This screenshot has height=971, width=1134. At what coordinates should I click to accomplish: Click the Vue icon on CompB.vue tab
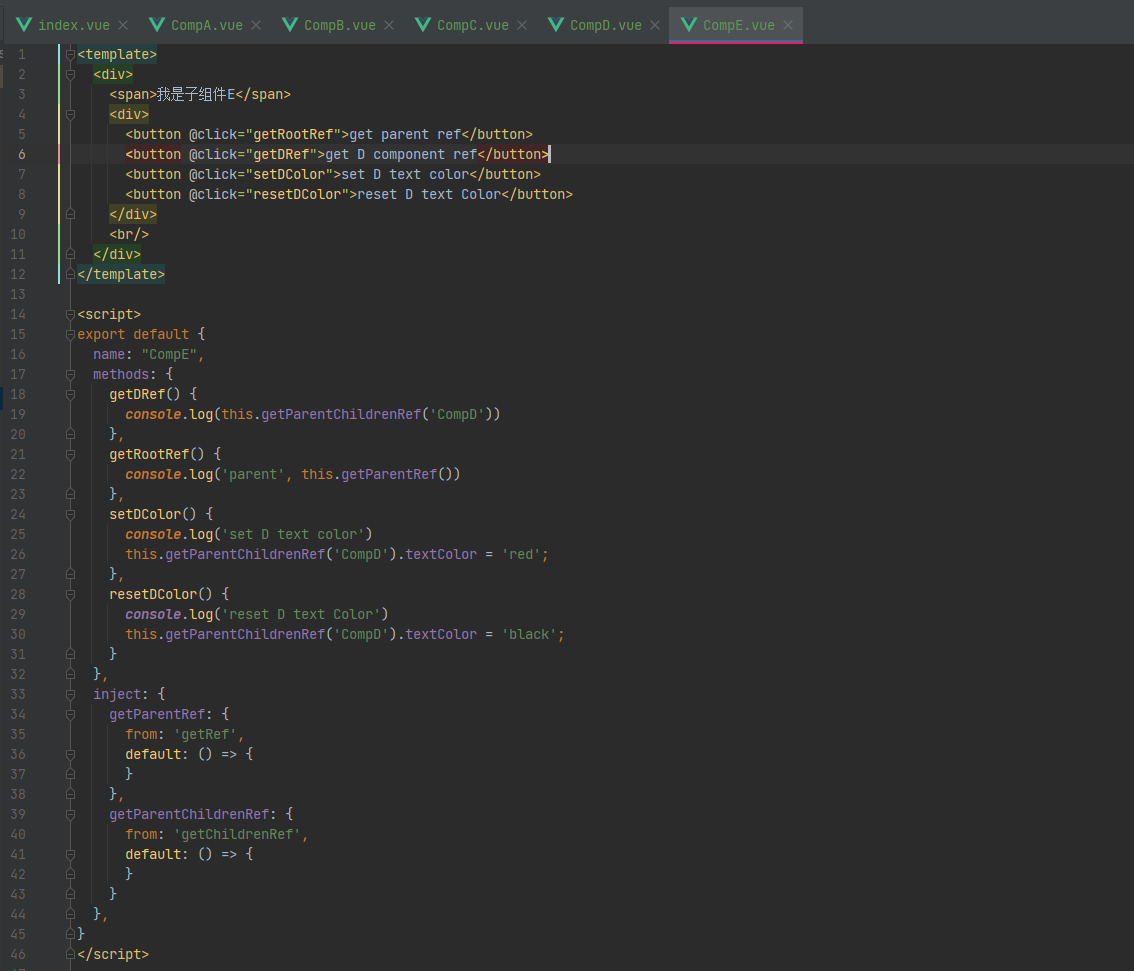tap(290, 25)
